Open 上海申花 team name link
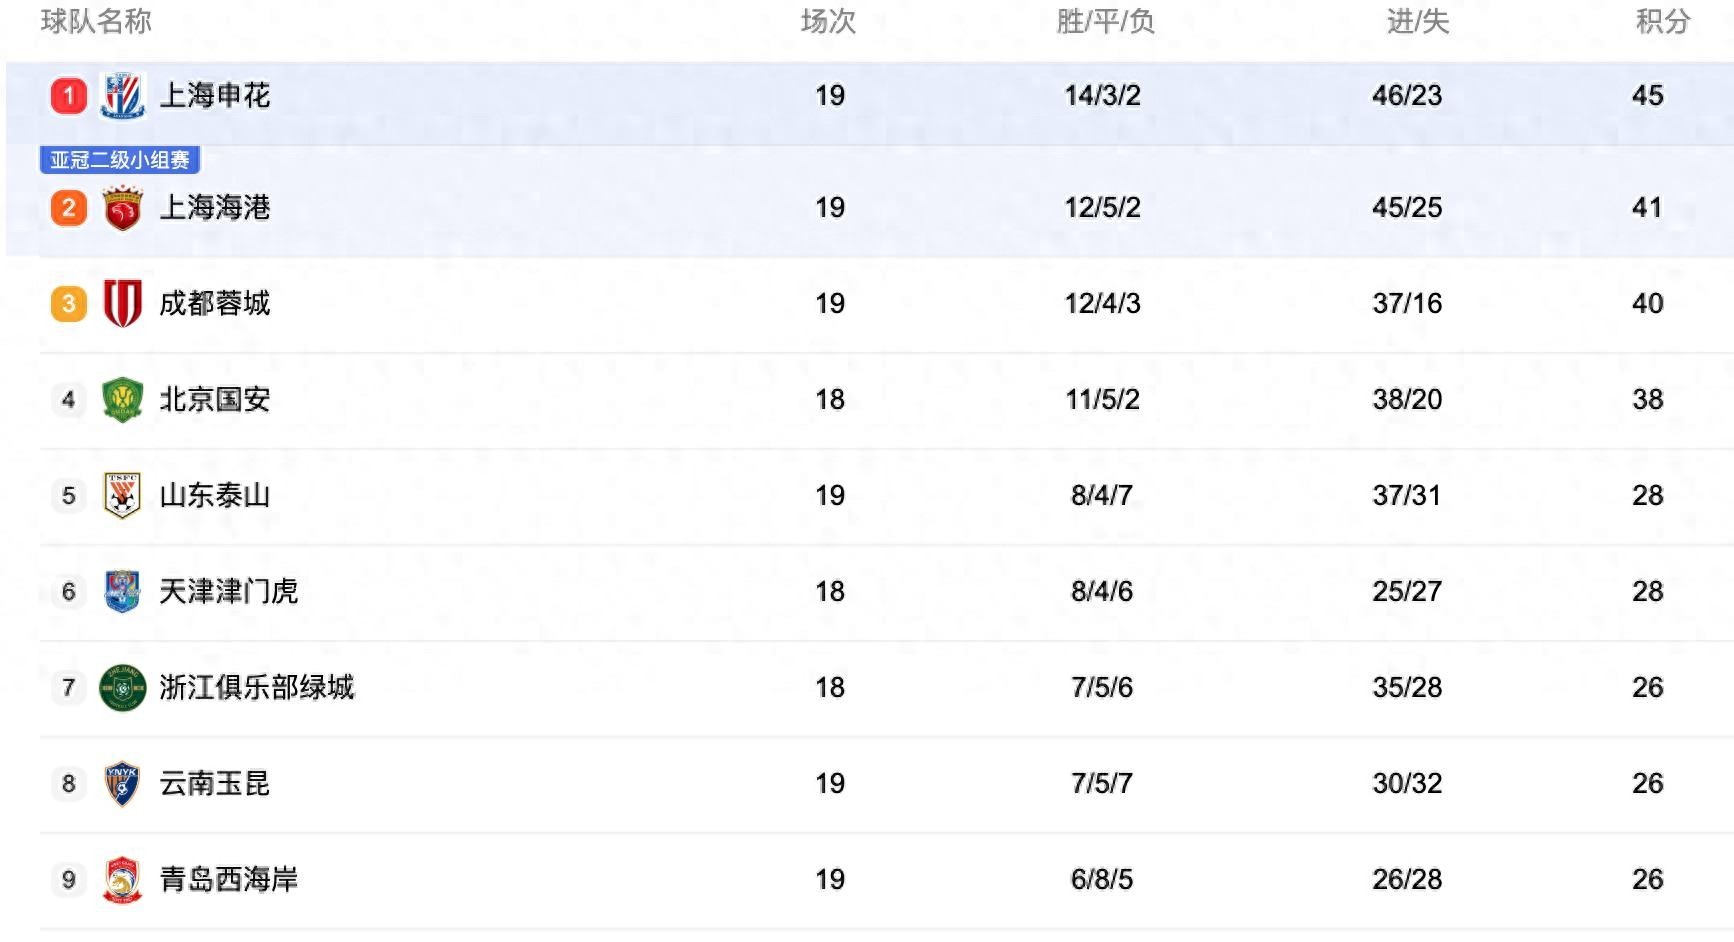This screenshot has width=1734, height=942. (215, 96)
